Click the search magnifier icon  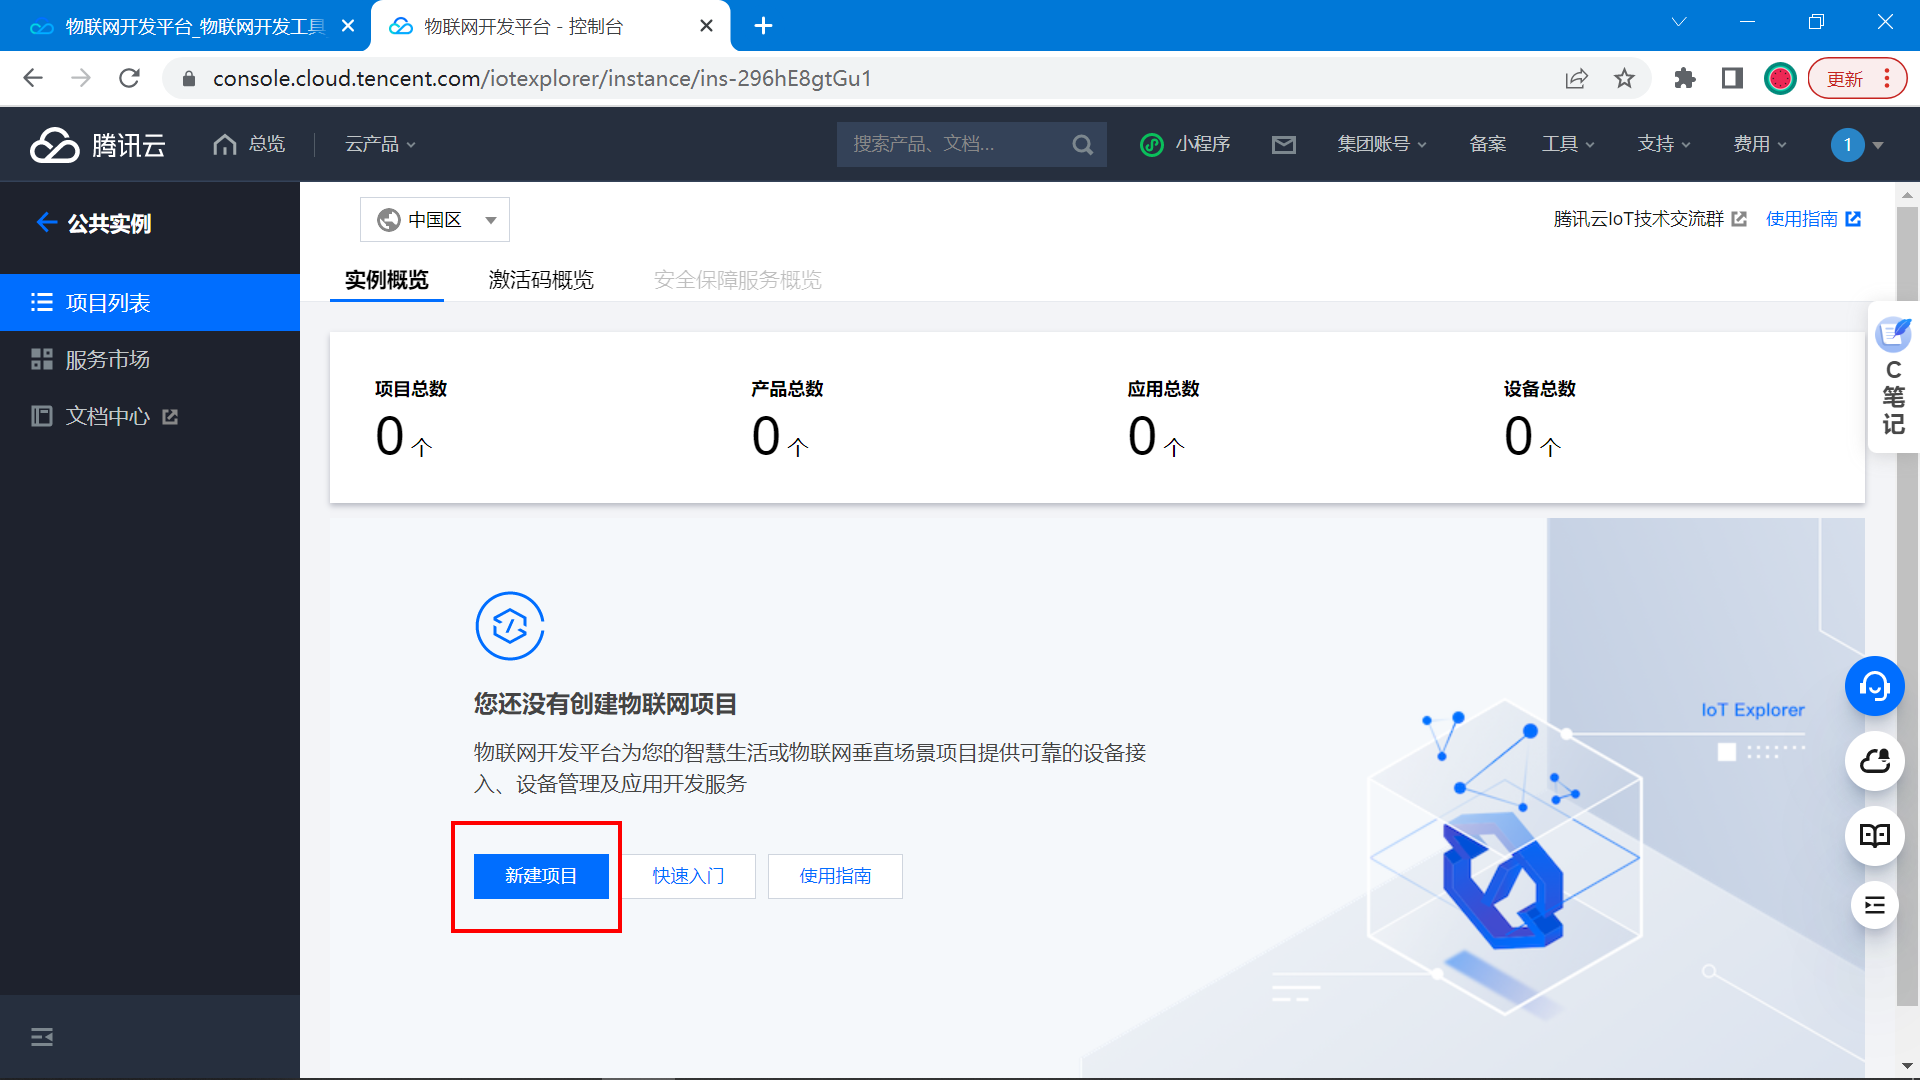[1082, 145]
